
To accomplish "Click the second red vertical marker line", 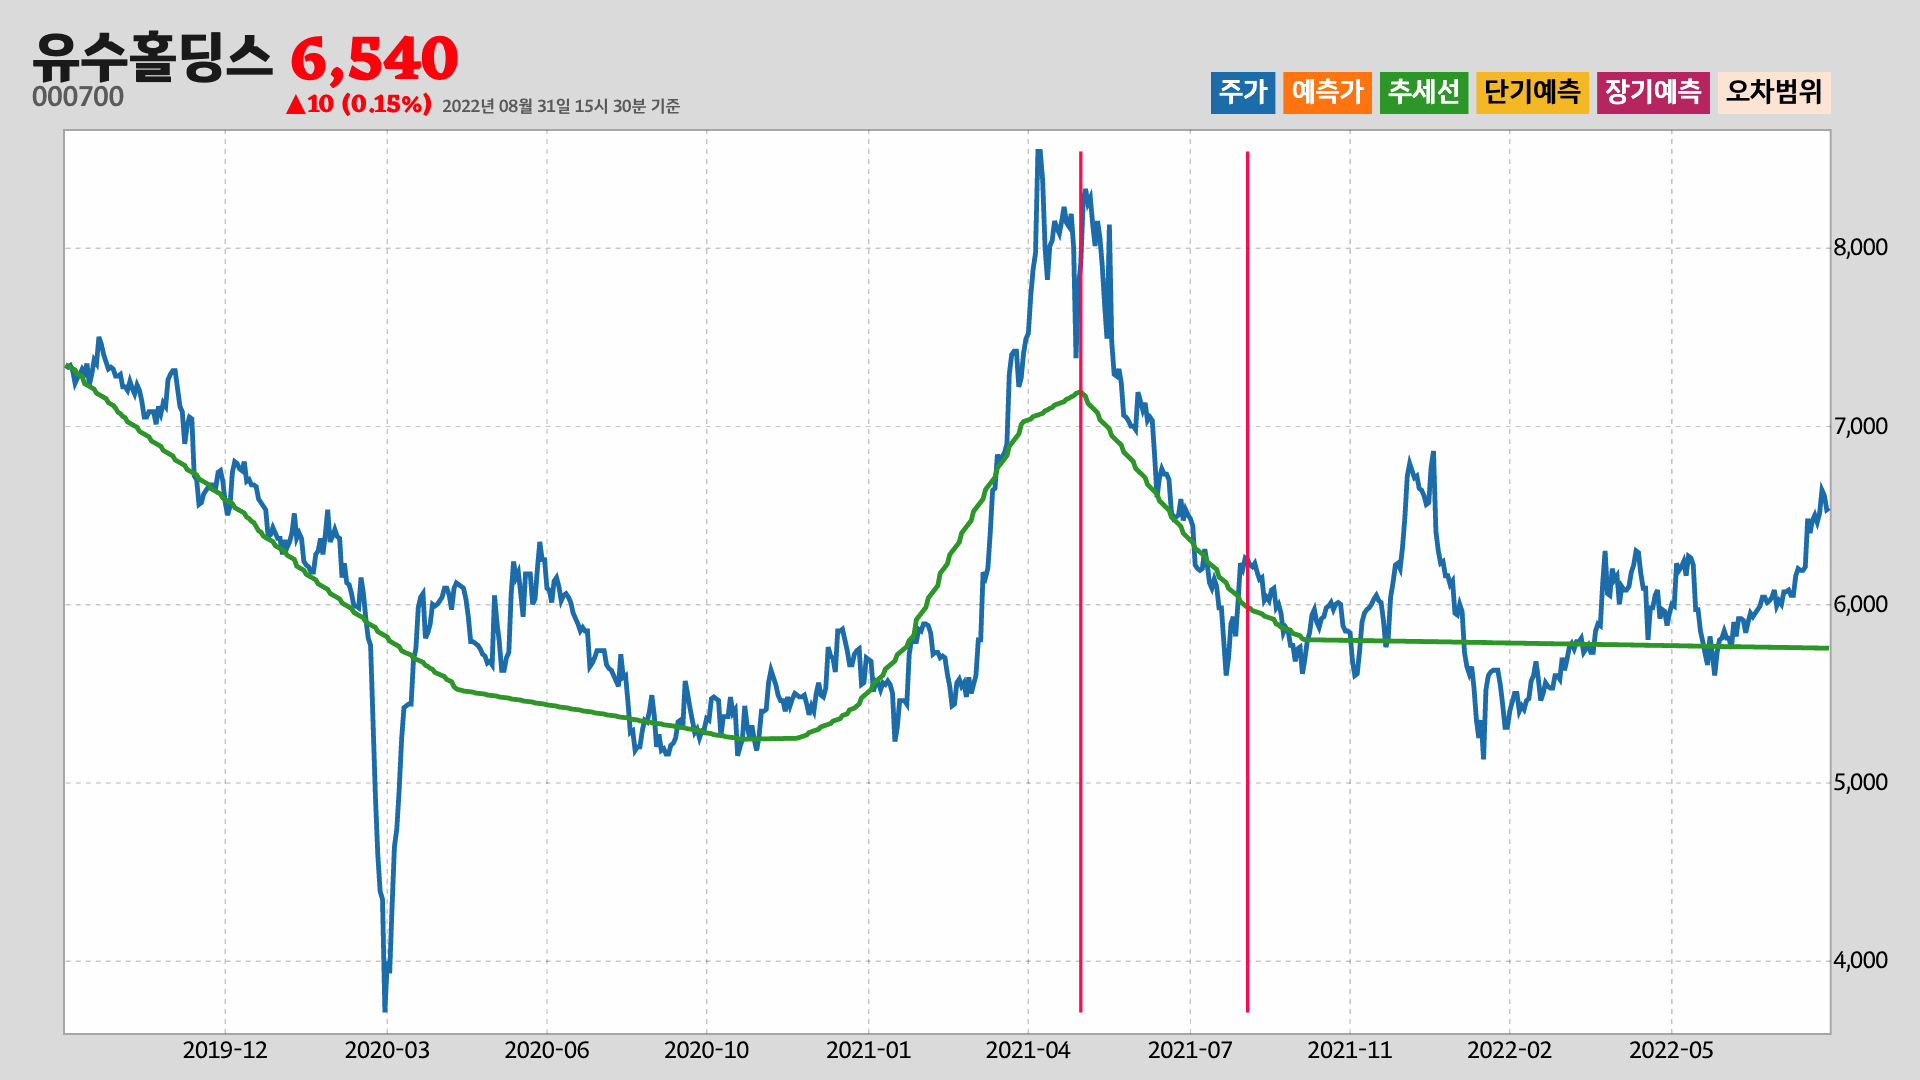I will 1247,582.
